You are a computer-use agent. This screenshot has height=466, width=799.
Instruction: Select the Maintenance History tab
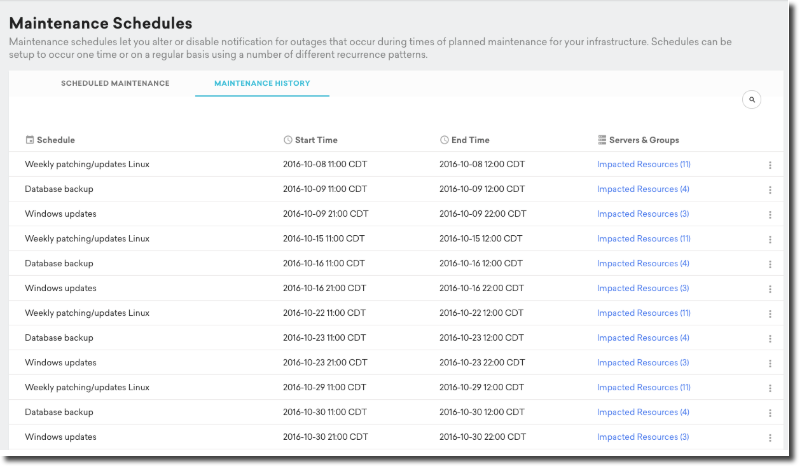(x=262, y=84)
